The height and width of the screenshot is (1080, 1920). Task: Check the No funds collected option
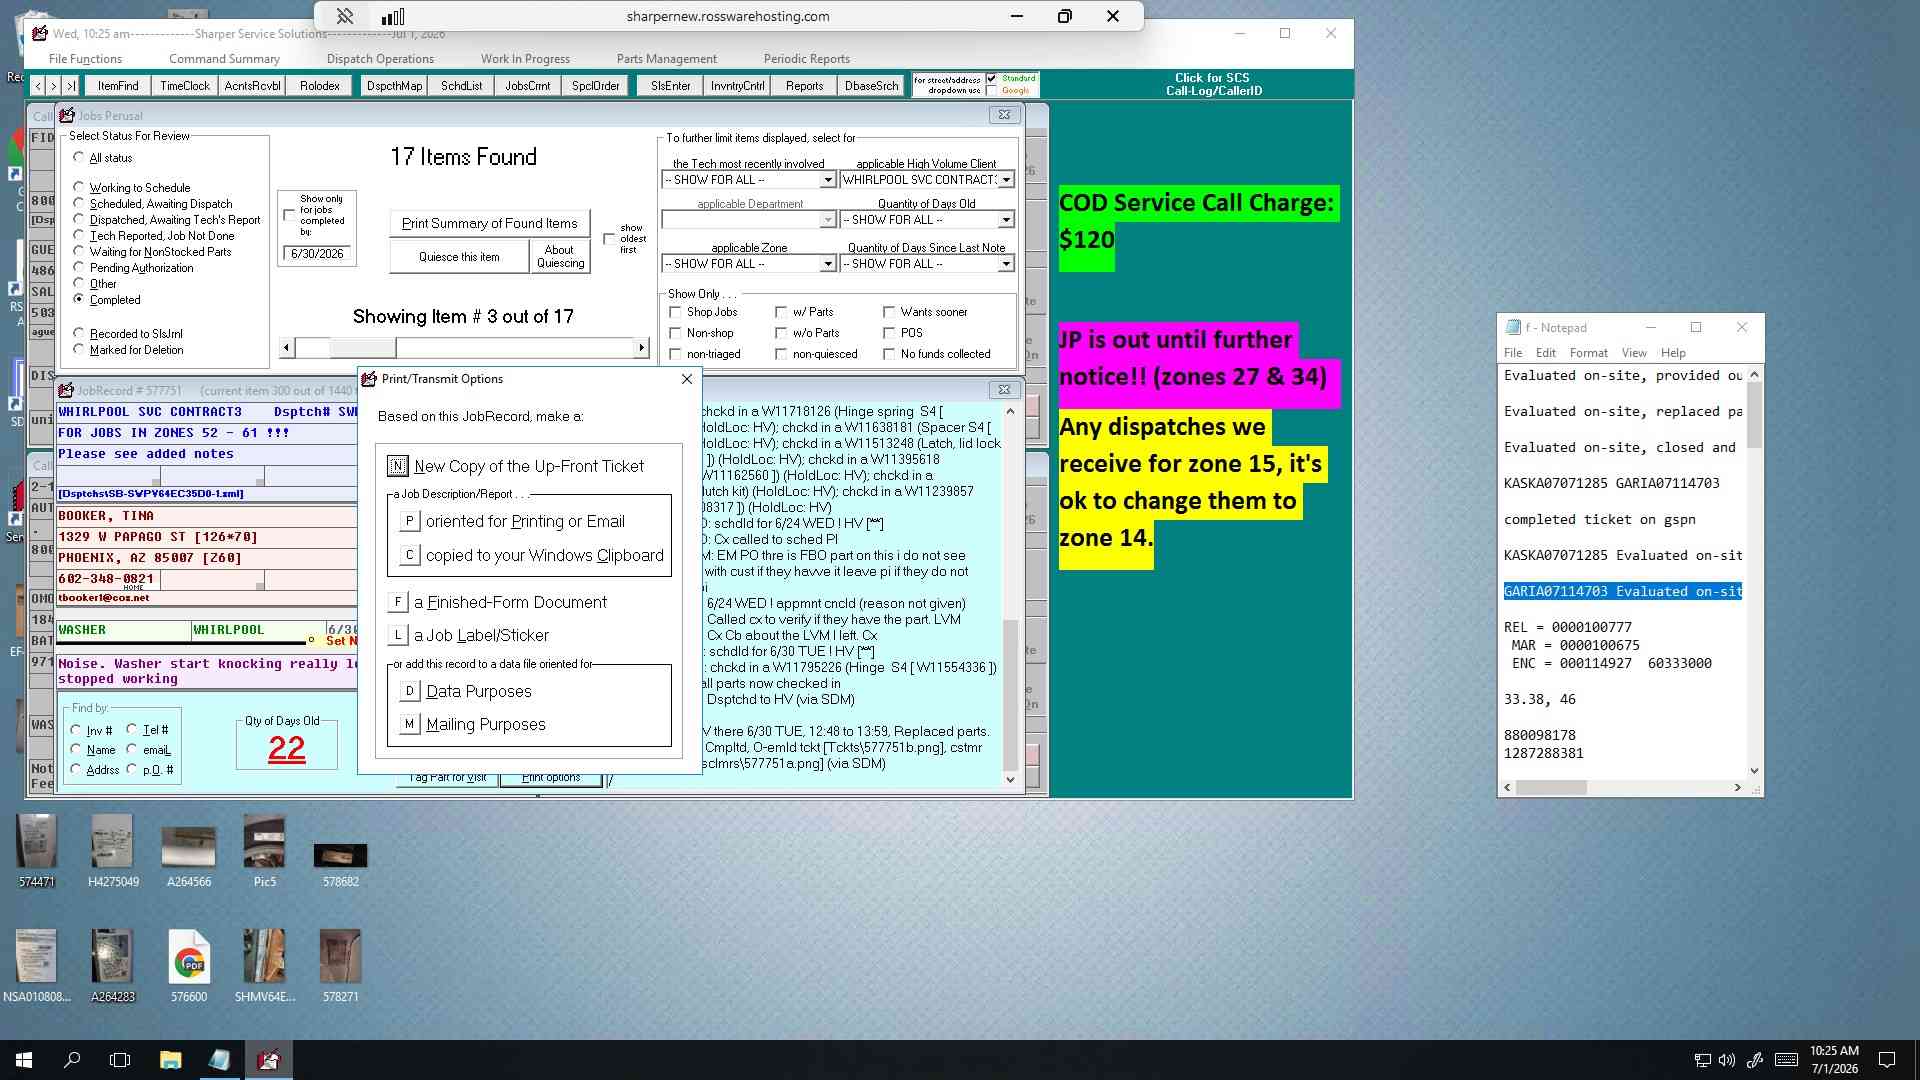pos(889,354)
